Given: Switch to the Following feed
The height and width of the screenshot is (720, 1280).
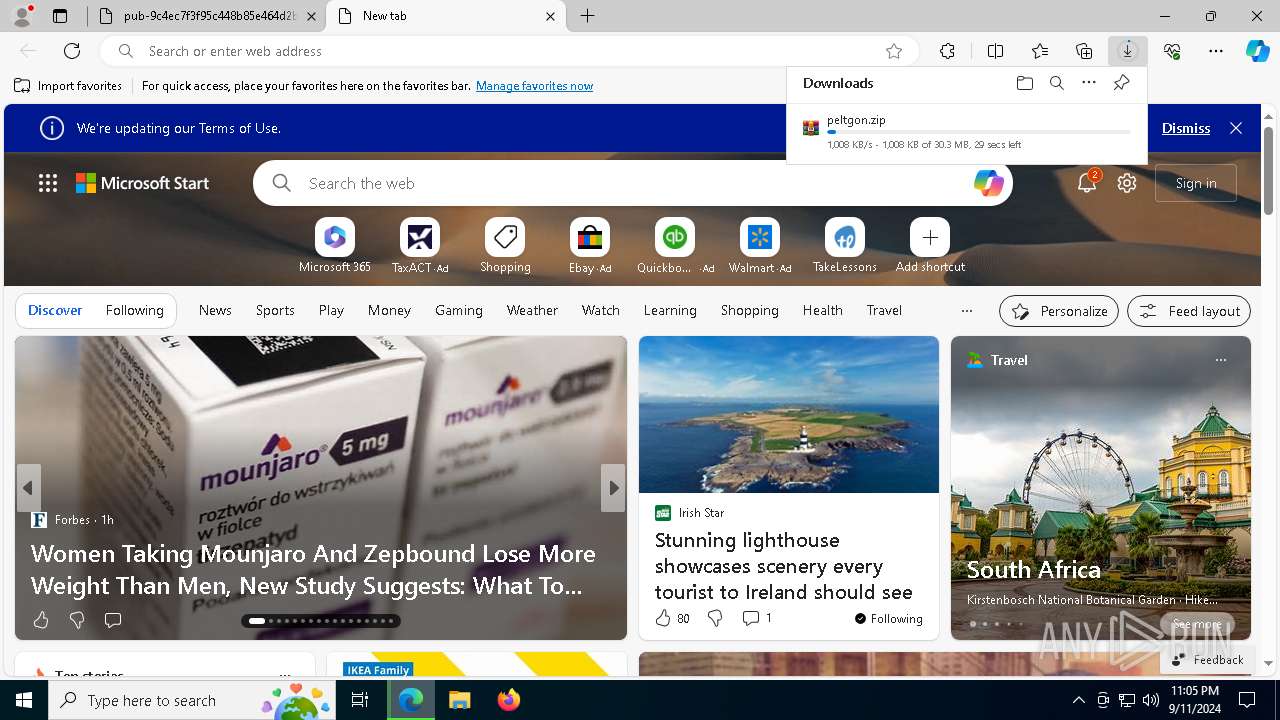Looking at the screenshot, I should click(134, 311).
